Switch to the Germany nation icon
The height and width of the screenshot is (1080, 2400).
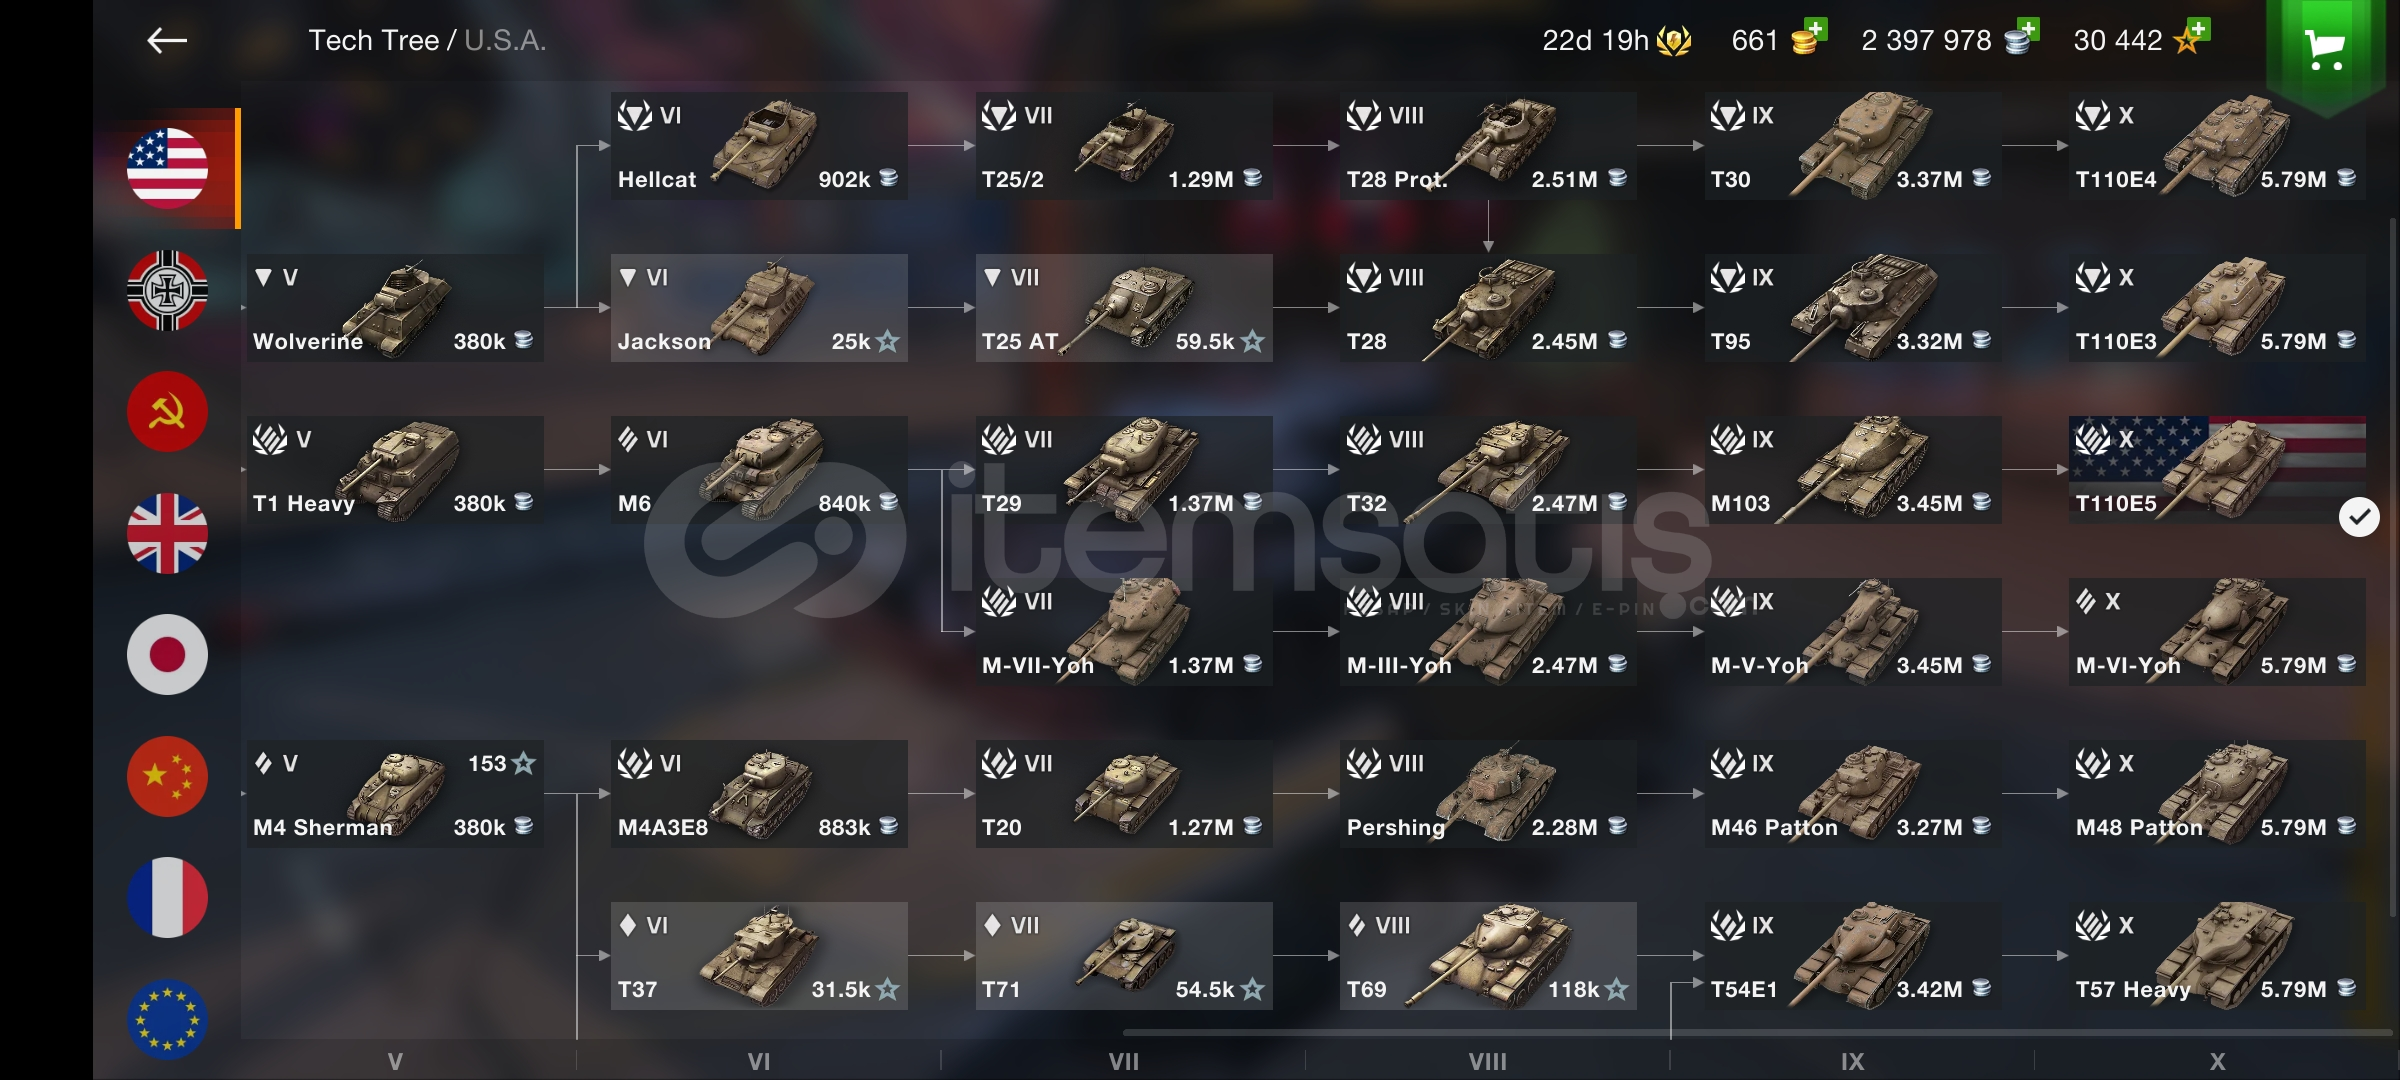167,290
